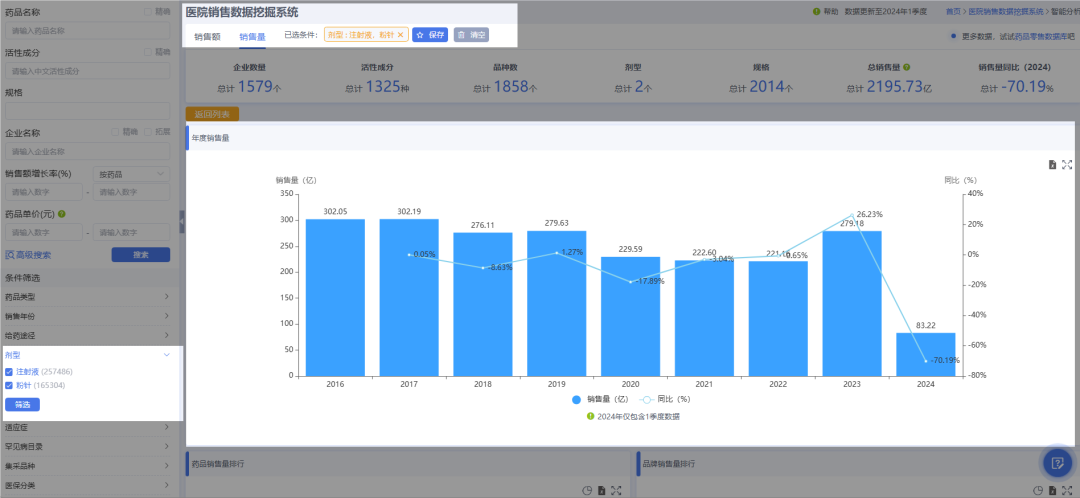This screenshot has width=1080, height=498.
Task: Uncheck the 注射液 dosage form
Action: pos(9,372)
